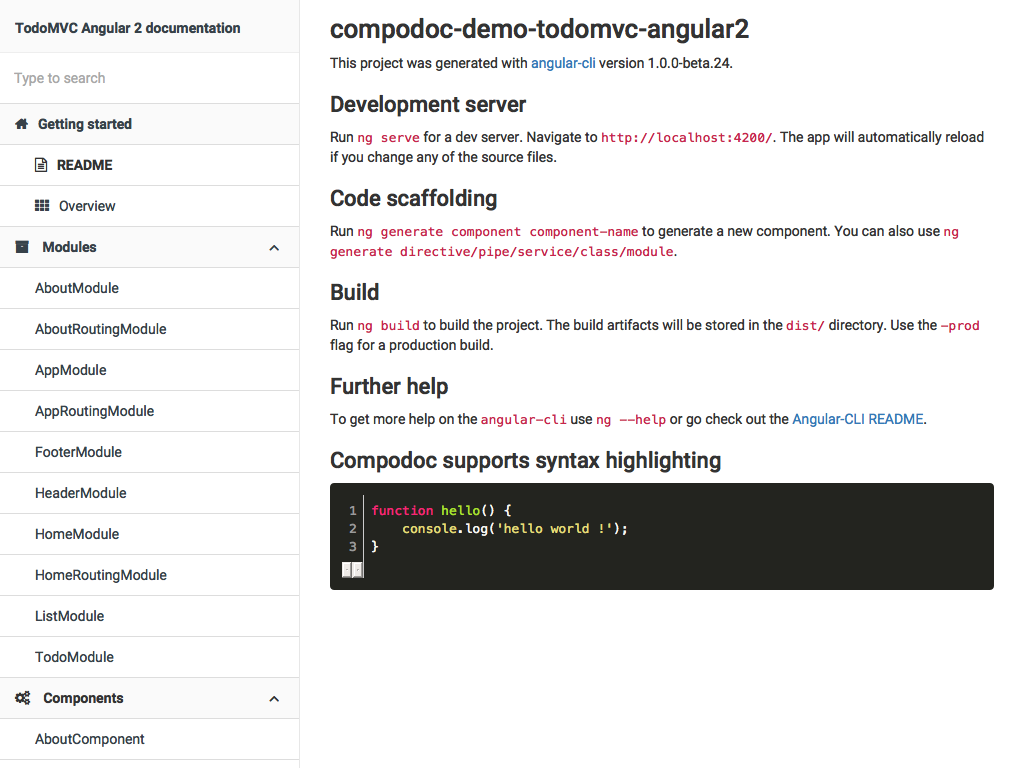The height and width of the screenshot is (768, 1024).
Task: Open AboutRoutingModule documentation
Action: [x=150, y=329]
